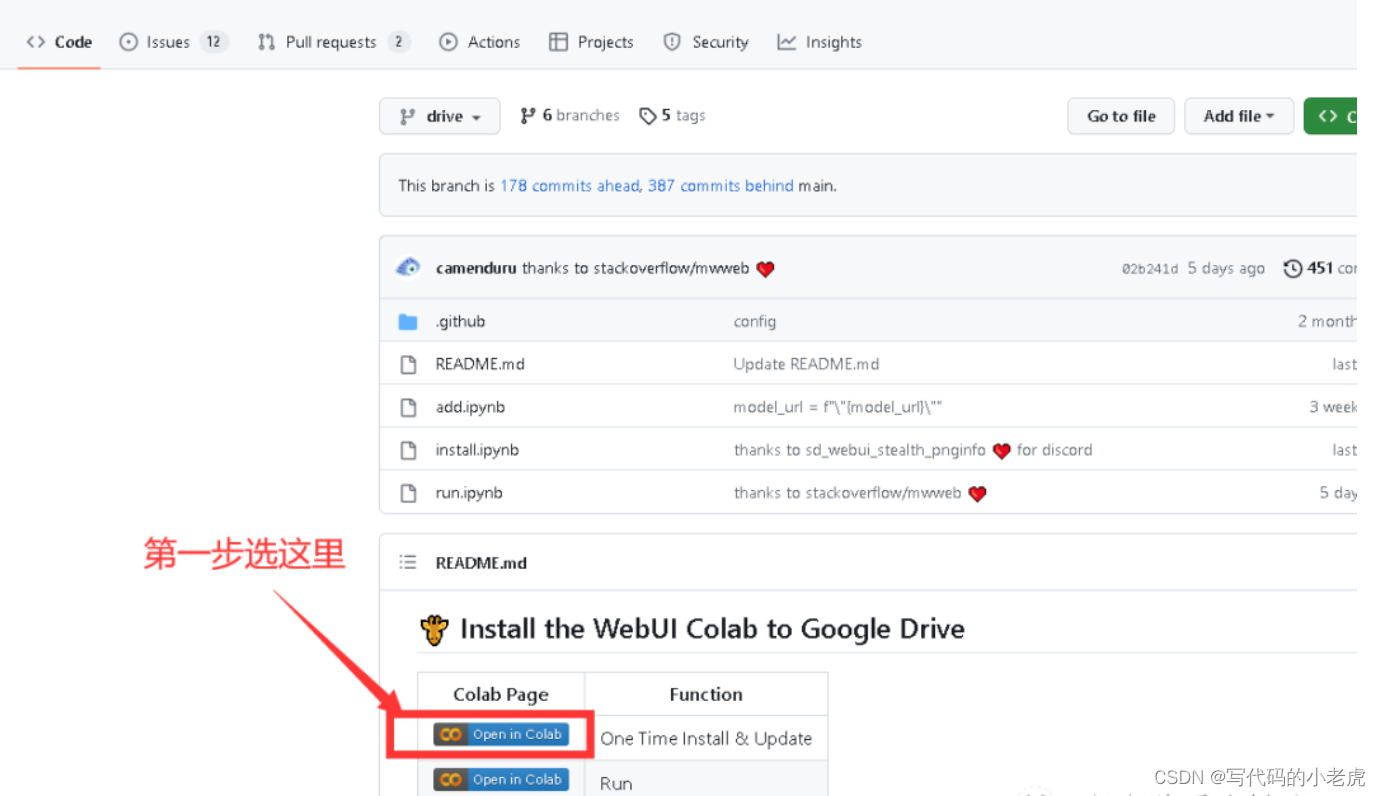Click the Actions play icon in the navbar
This screenshot has height=796, width=1380.
coord(447,42)
